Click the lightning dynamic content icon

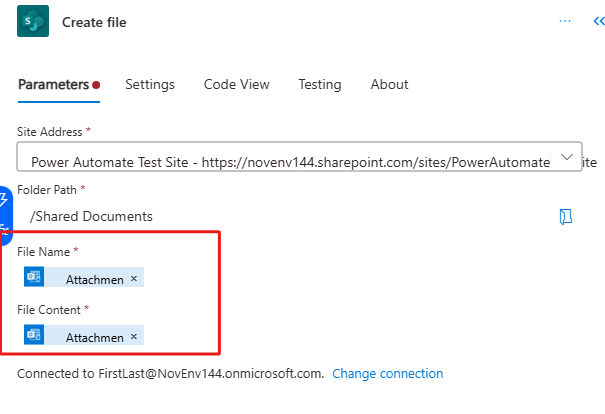pyautogui.click(x=5, y=200)
